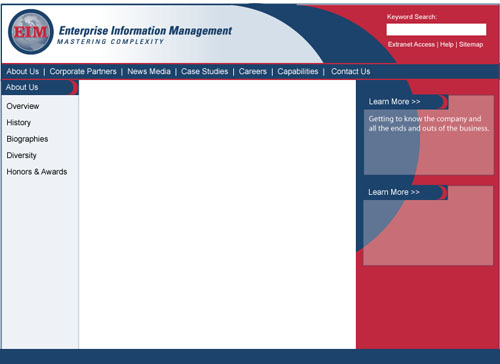Select Capabilities in navigation bar
This screenshot has height=364, width=500.
298,71
